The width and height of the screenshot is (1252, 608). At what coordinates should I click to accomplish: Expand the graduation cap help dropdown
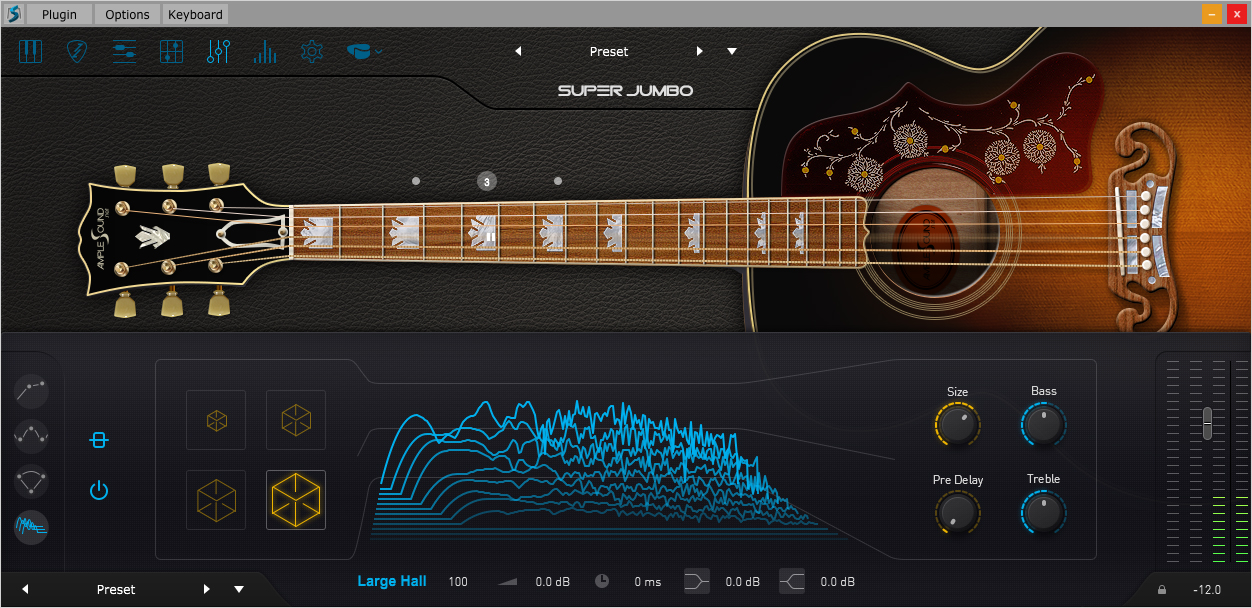364,51
